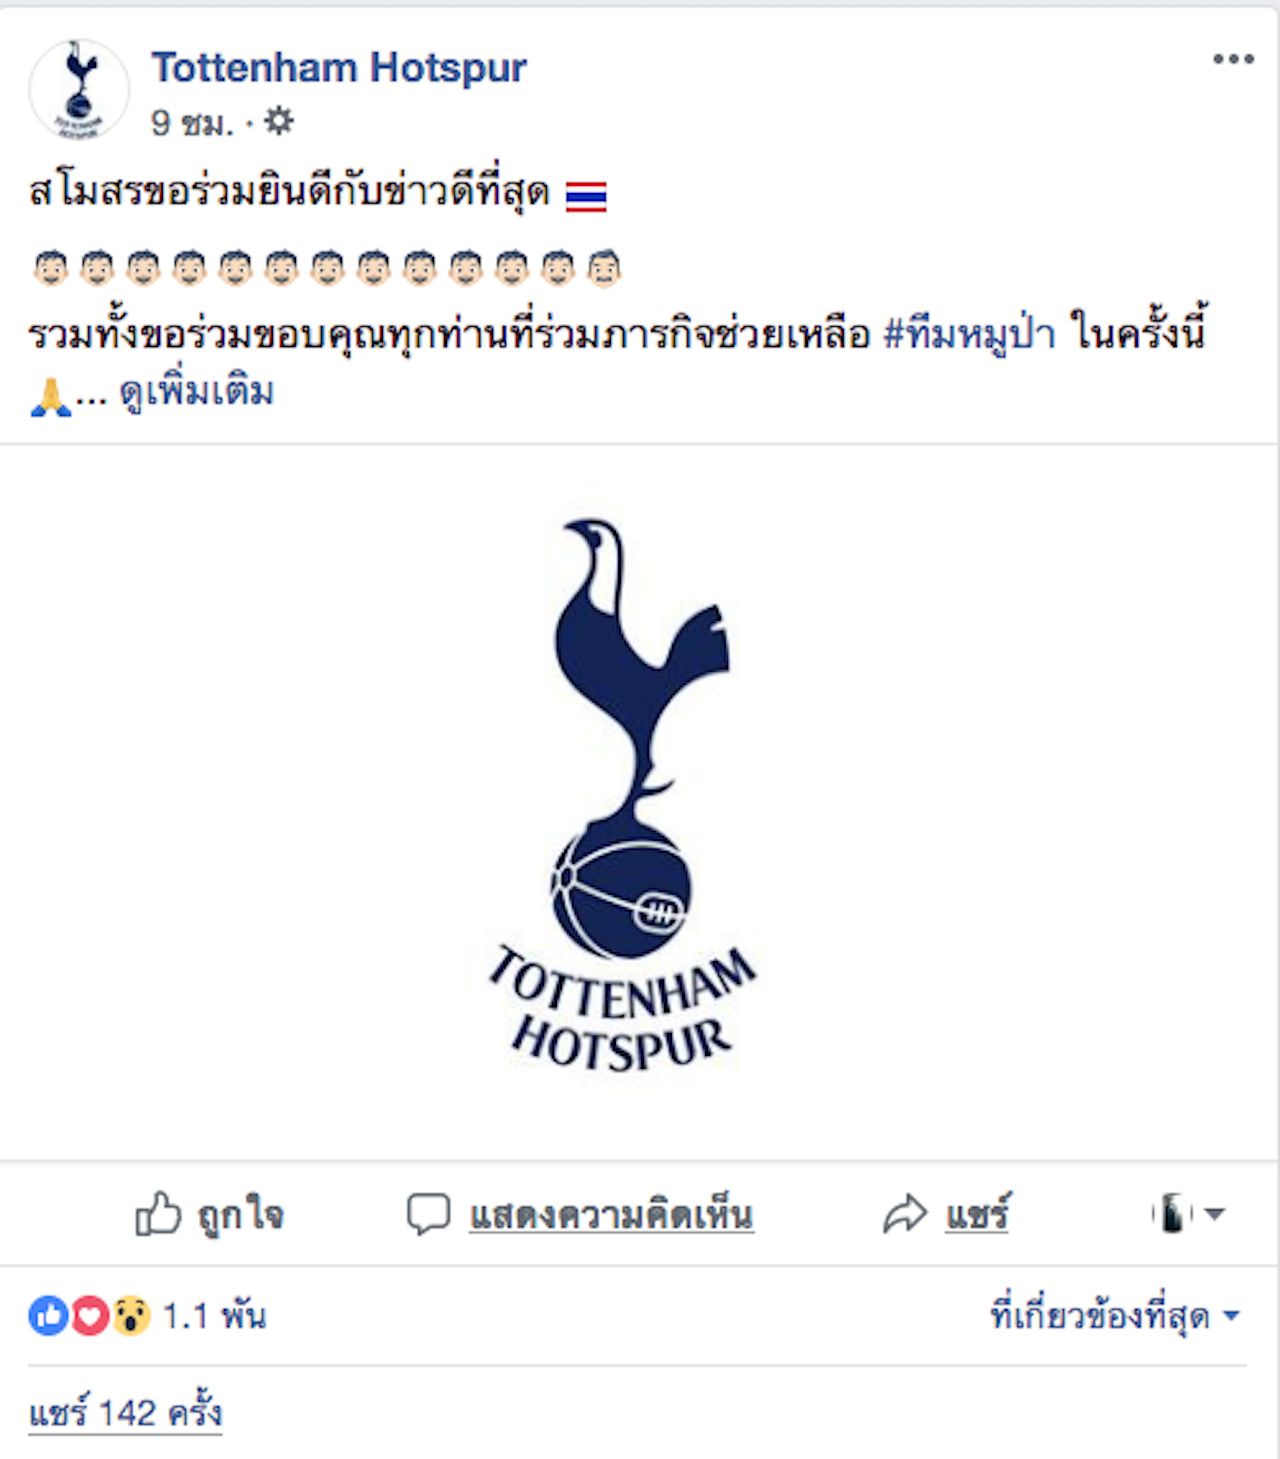Click the แสดงความคิดเห็น comment button
The image size is (1280, 1459).
[580, 1214]
